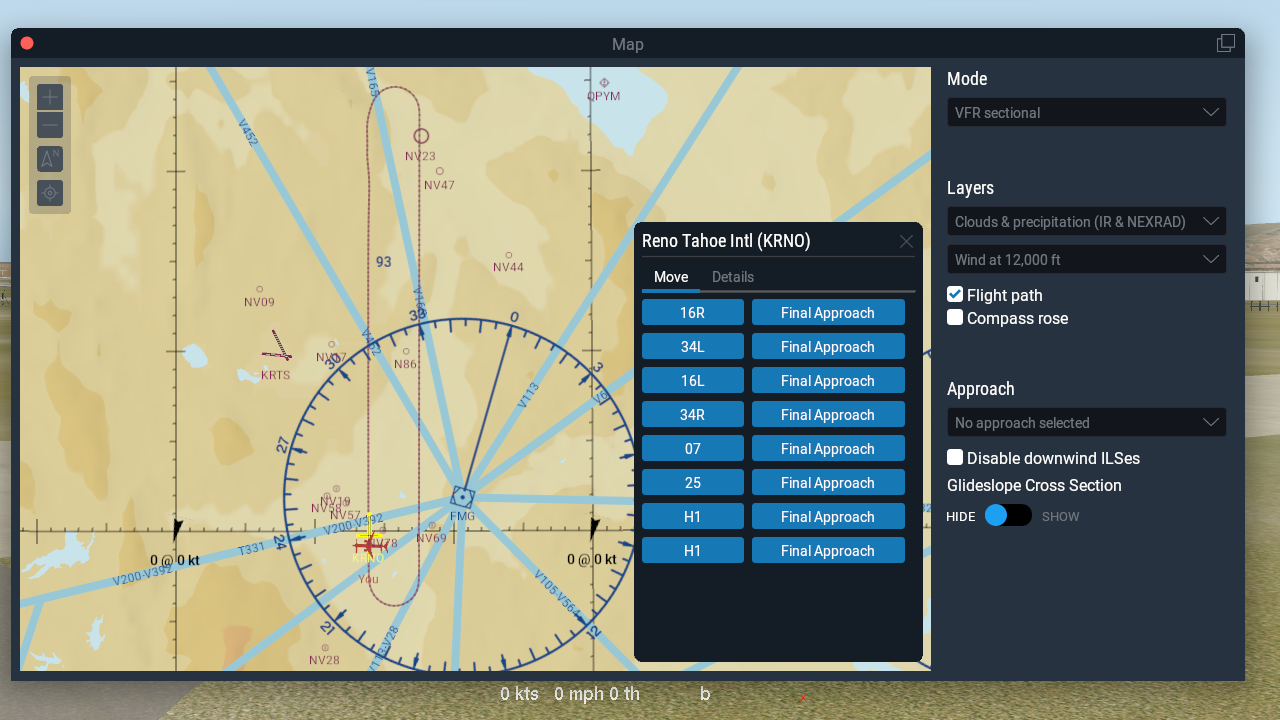Start Final Approach for runway 34R
1280x720 pixels.
click(828, 415)
